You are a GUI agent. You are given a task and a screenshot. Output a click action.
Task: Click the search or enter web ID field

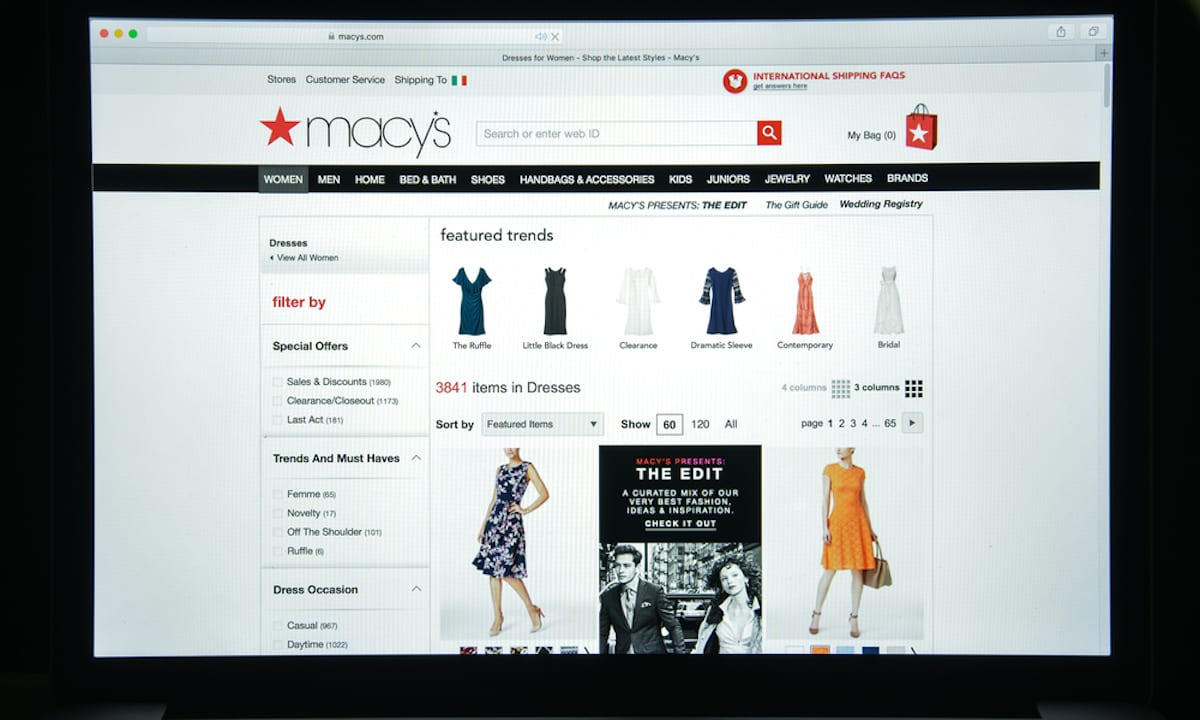point(615,133)
